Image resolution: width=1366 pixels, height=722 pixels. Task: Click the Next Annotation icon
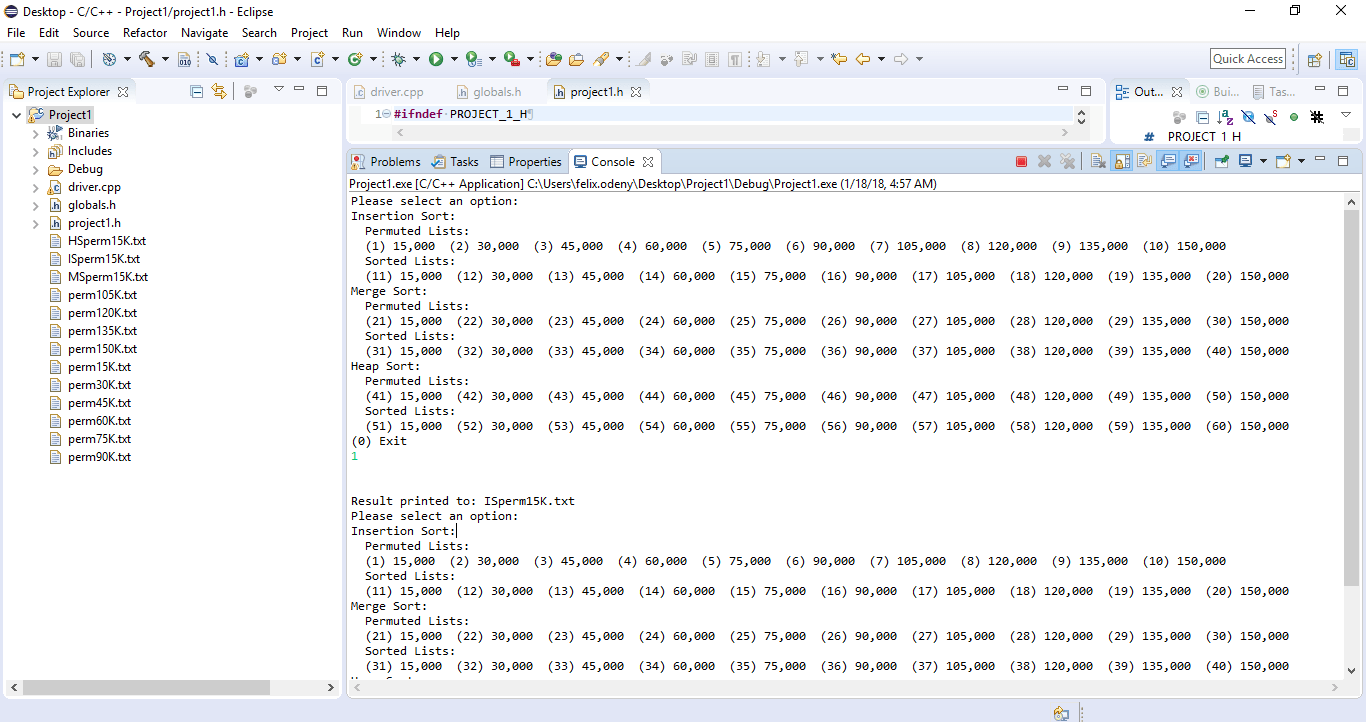point(762,59)
